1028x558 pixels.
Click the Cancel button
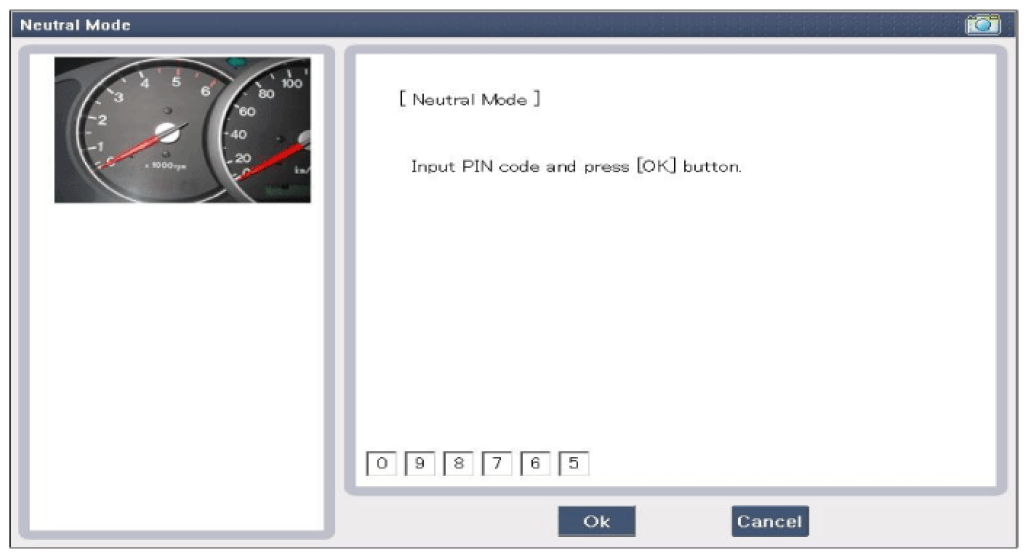click(770, 521)
